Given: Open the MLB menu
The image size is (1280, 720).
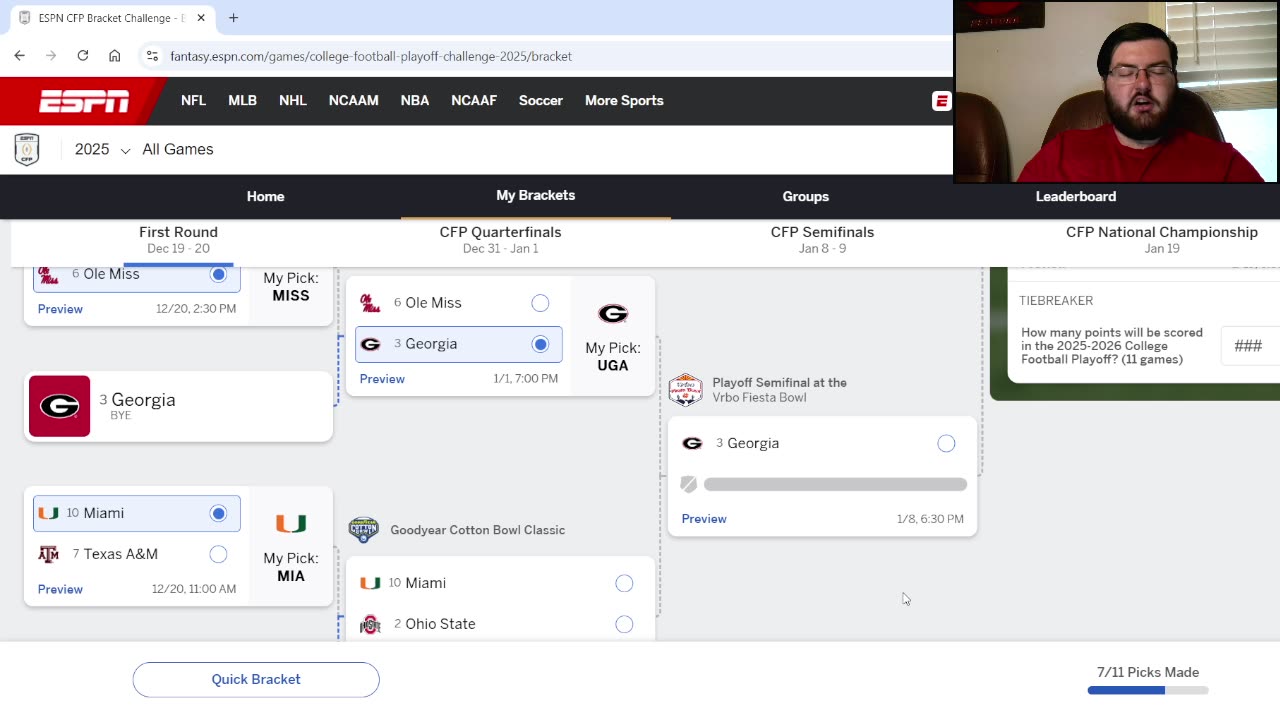Looking at the screenshot, I should point(242,101).
